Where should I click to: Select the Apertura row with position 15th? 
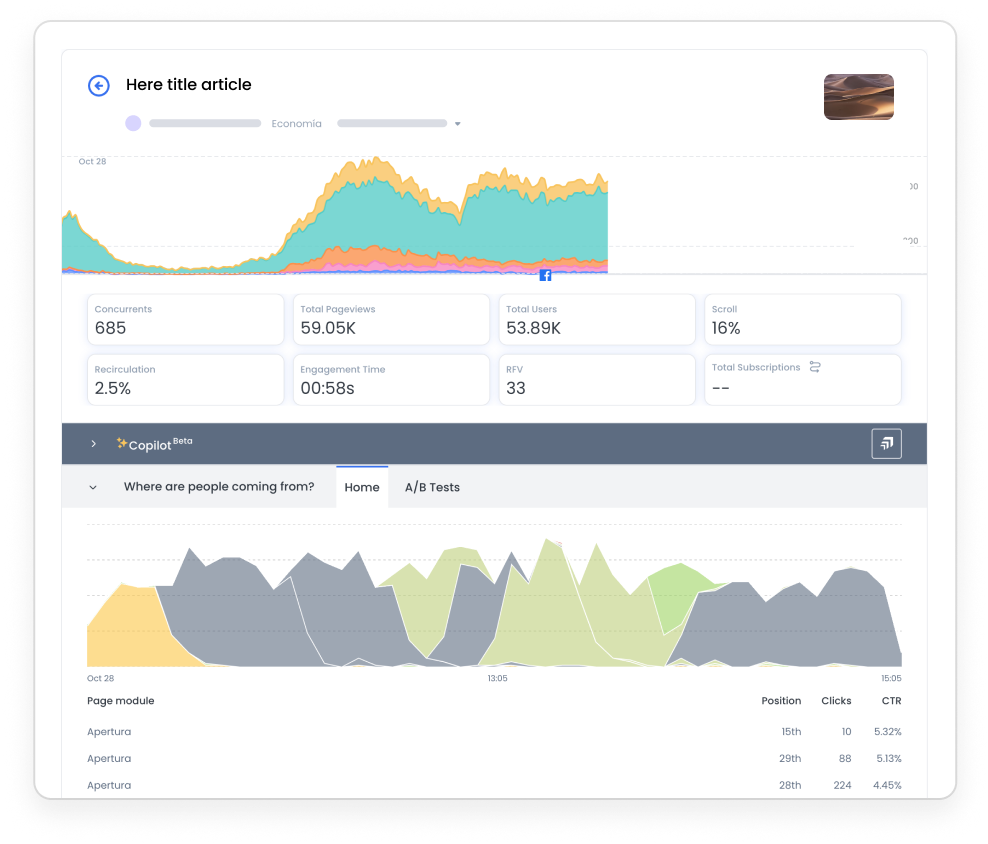click(494, 732)
